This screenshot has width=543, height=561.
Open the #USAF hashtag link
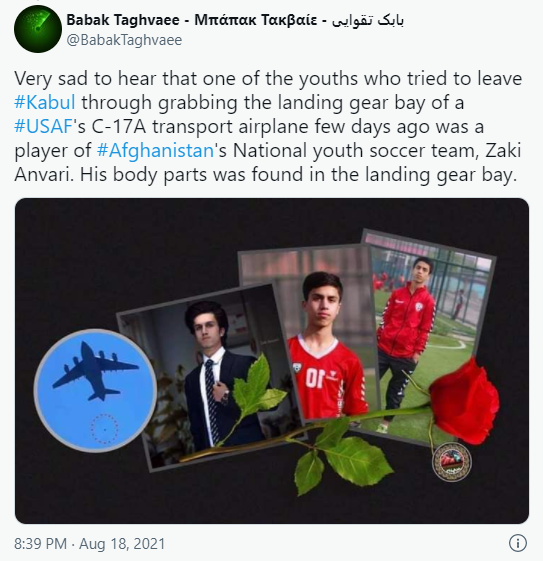tap(44, 126)
